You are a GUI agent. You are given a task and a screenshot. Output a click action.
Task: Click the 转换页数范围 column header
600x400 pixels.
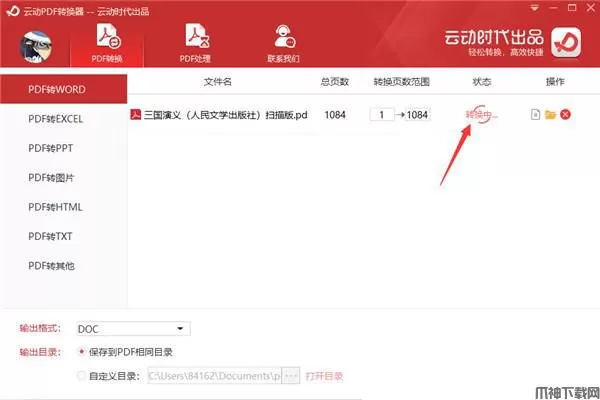point(402,82)
